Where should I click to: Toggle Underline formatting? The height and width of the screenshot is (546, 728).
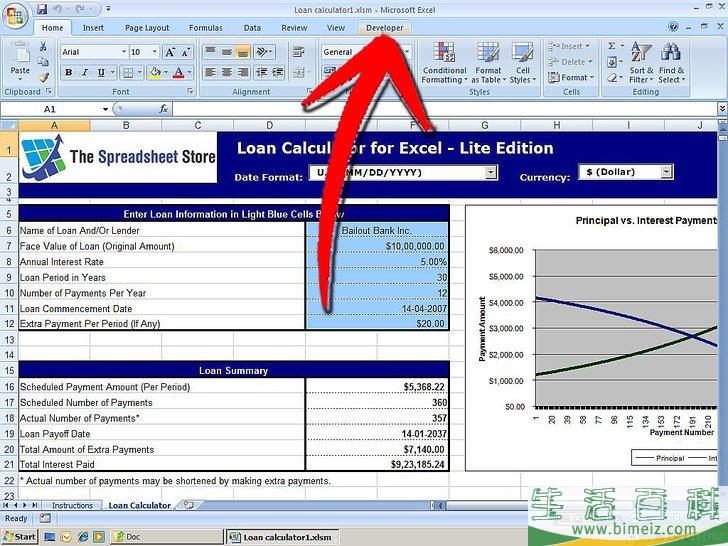pos(101,72)
